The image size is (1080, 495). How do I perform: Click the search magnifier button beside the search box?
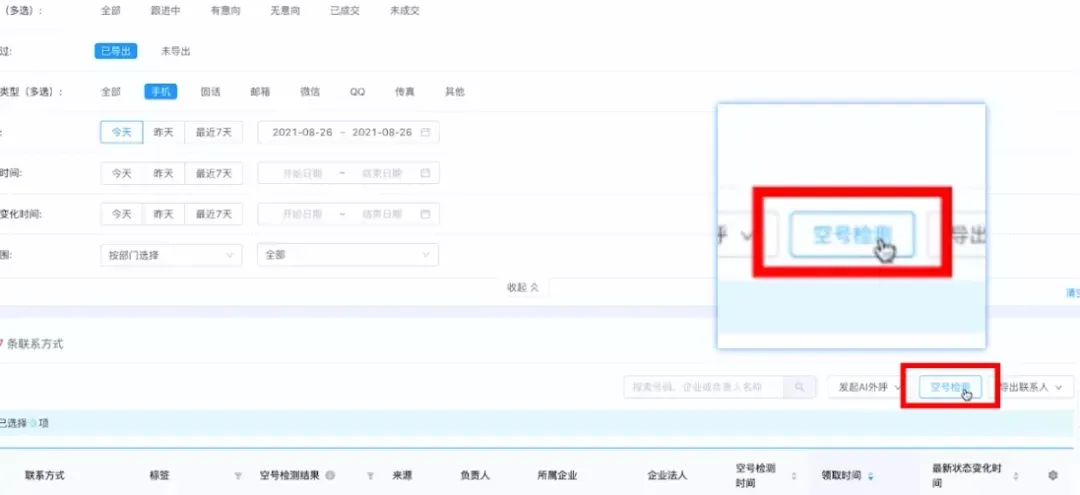coord(799,387)
